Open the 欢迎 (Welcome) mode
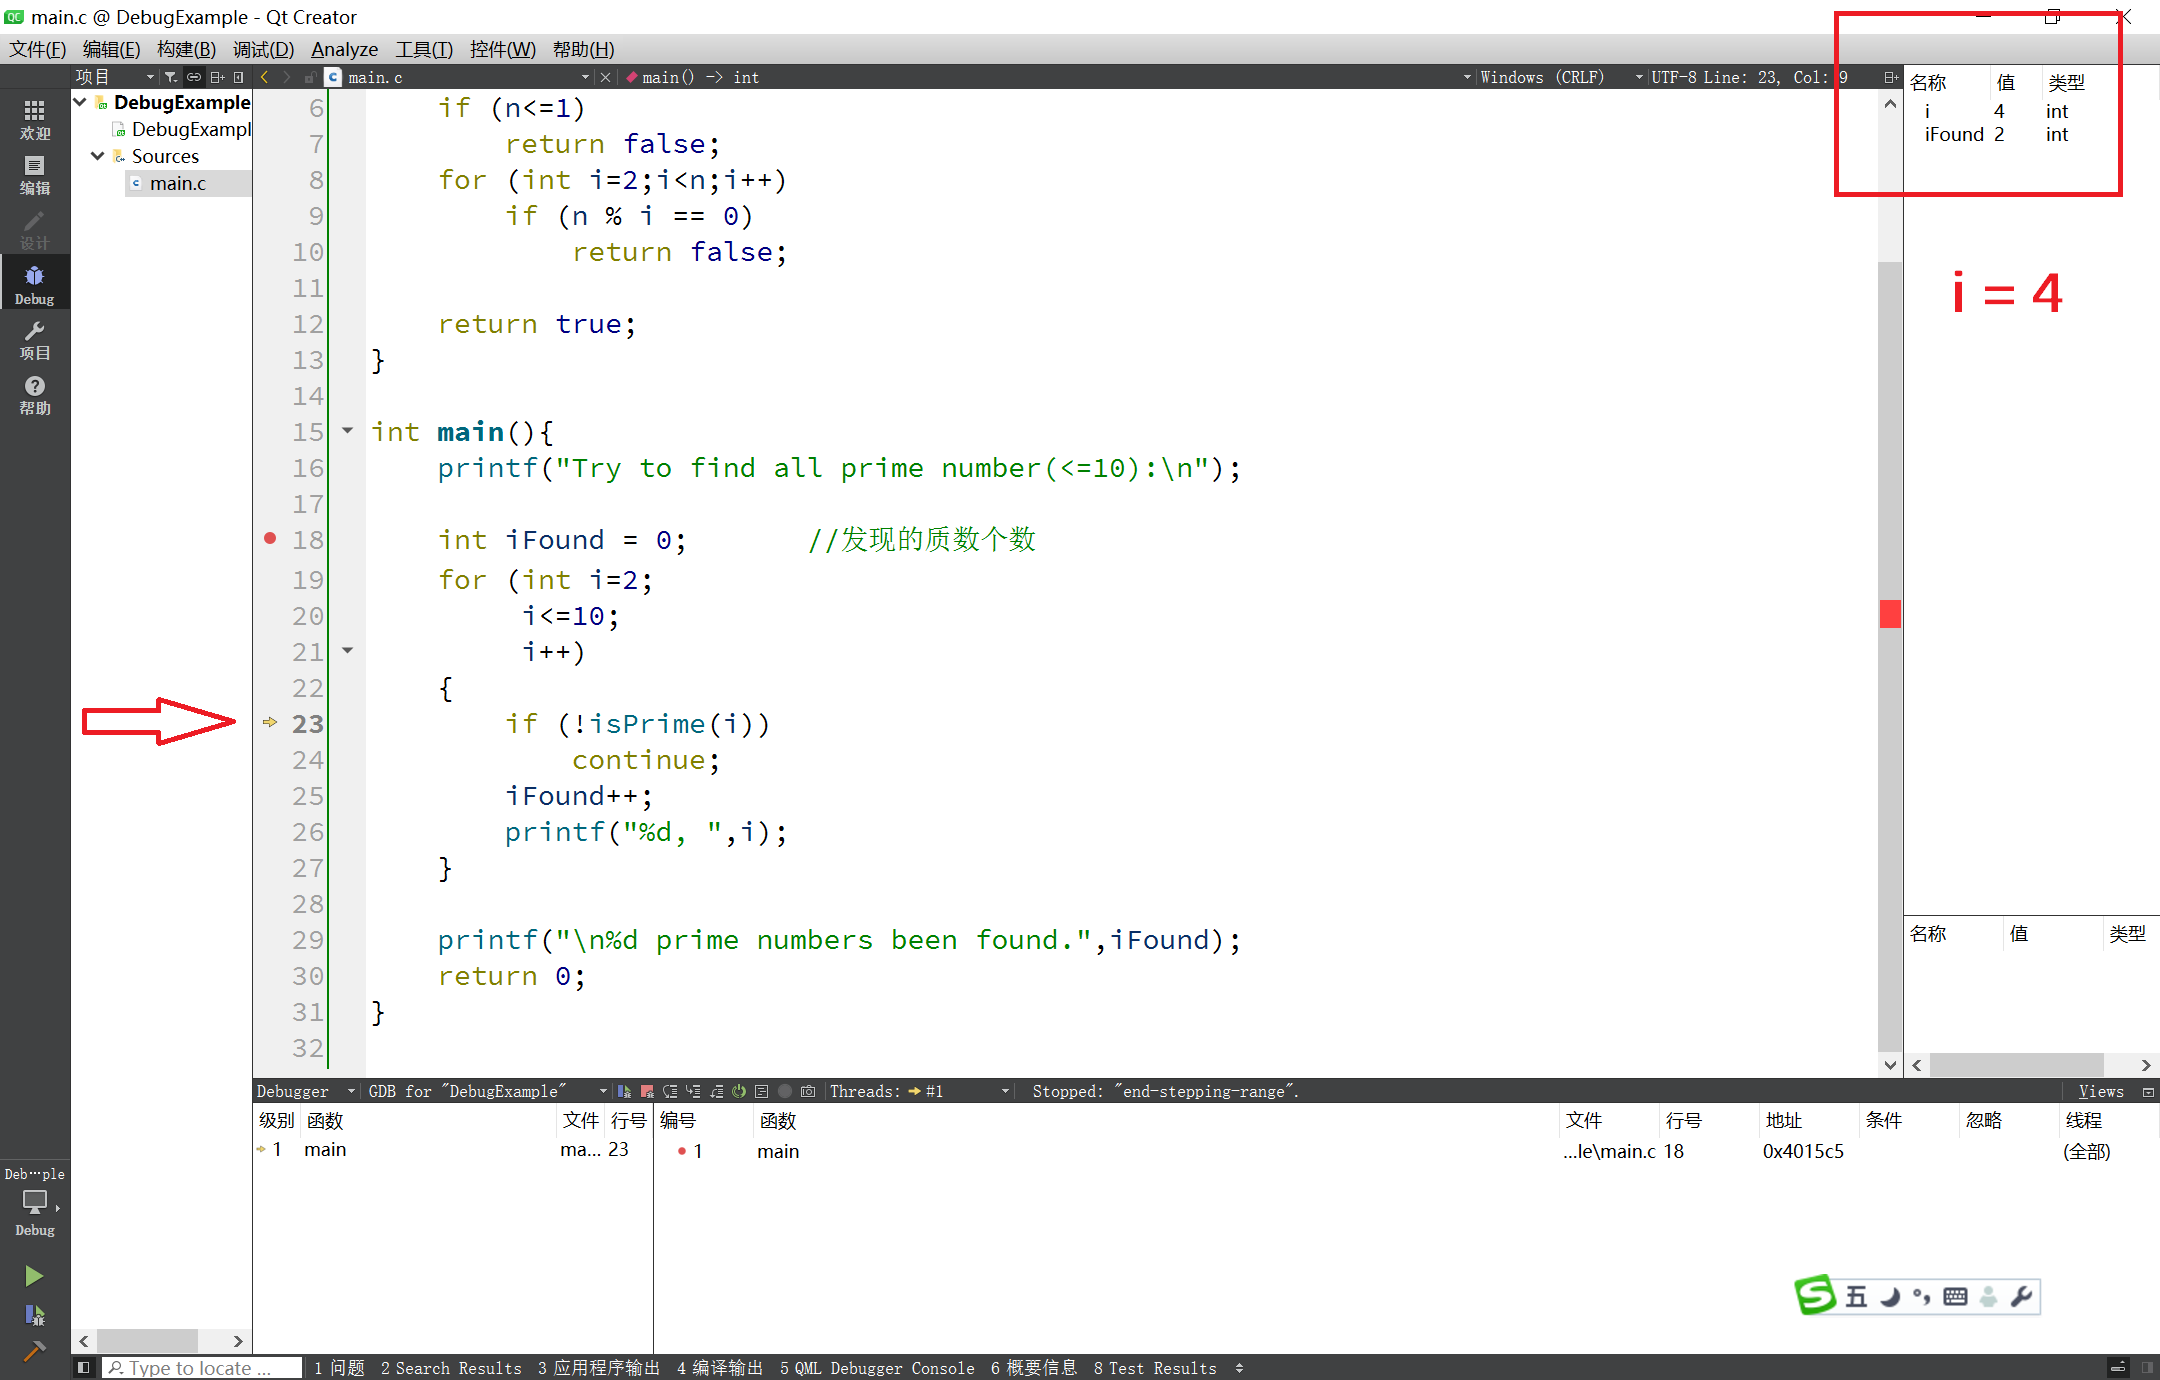The height and width of the screenshot is (1380, 2160). (x=35, y=120)
